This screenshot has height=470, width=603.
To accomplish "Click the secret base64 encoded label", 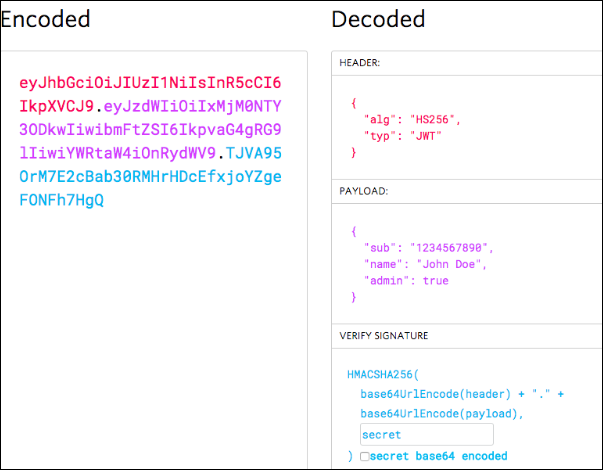I will point(438,456).
